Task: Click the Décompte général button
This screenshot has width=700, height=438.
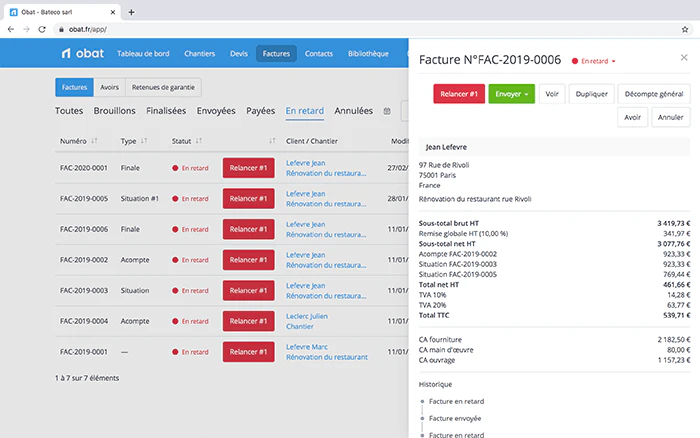Action: pyautogui.click(x=654, y=94)
